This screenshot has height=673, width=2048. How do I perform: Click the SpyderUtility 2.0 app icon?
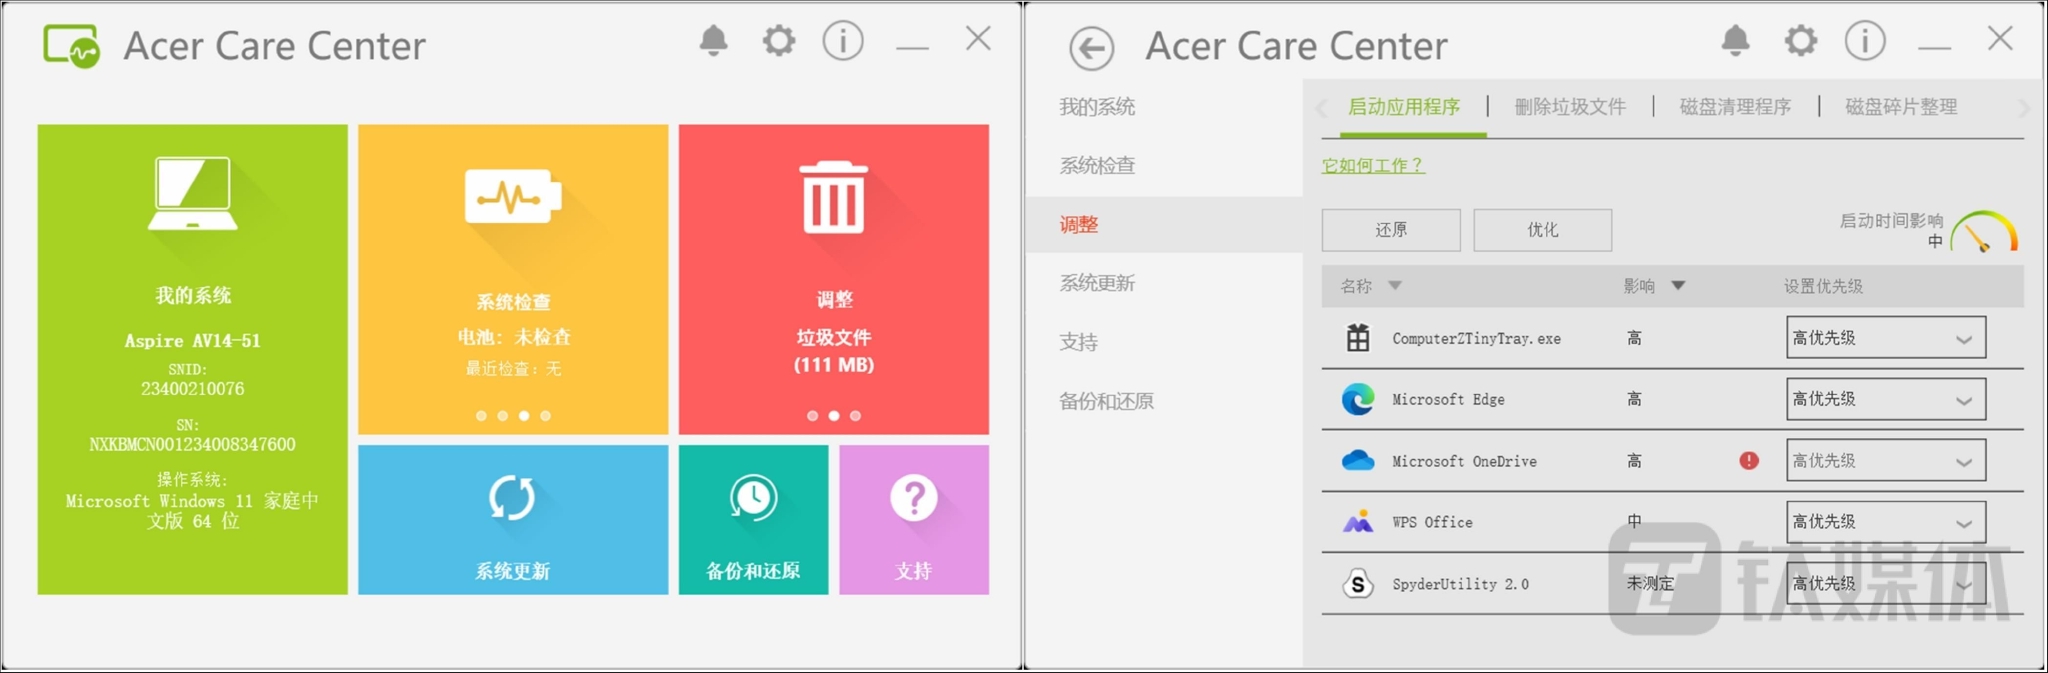coord(1358,583)
